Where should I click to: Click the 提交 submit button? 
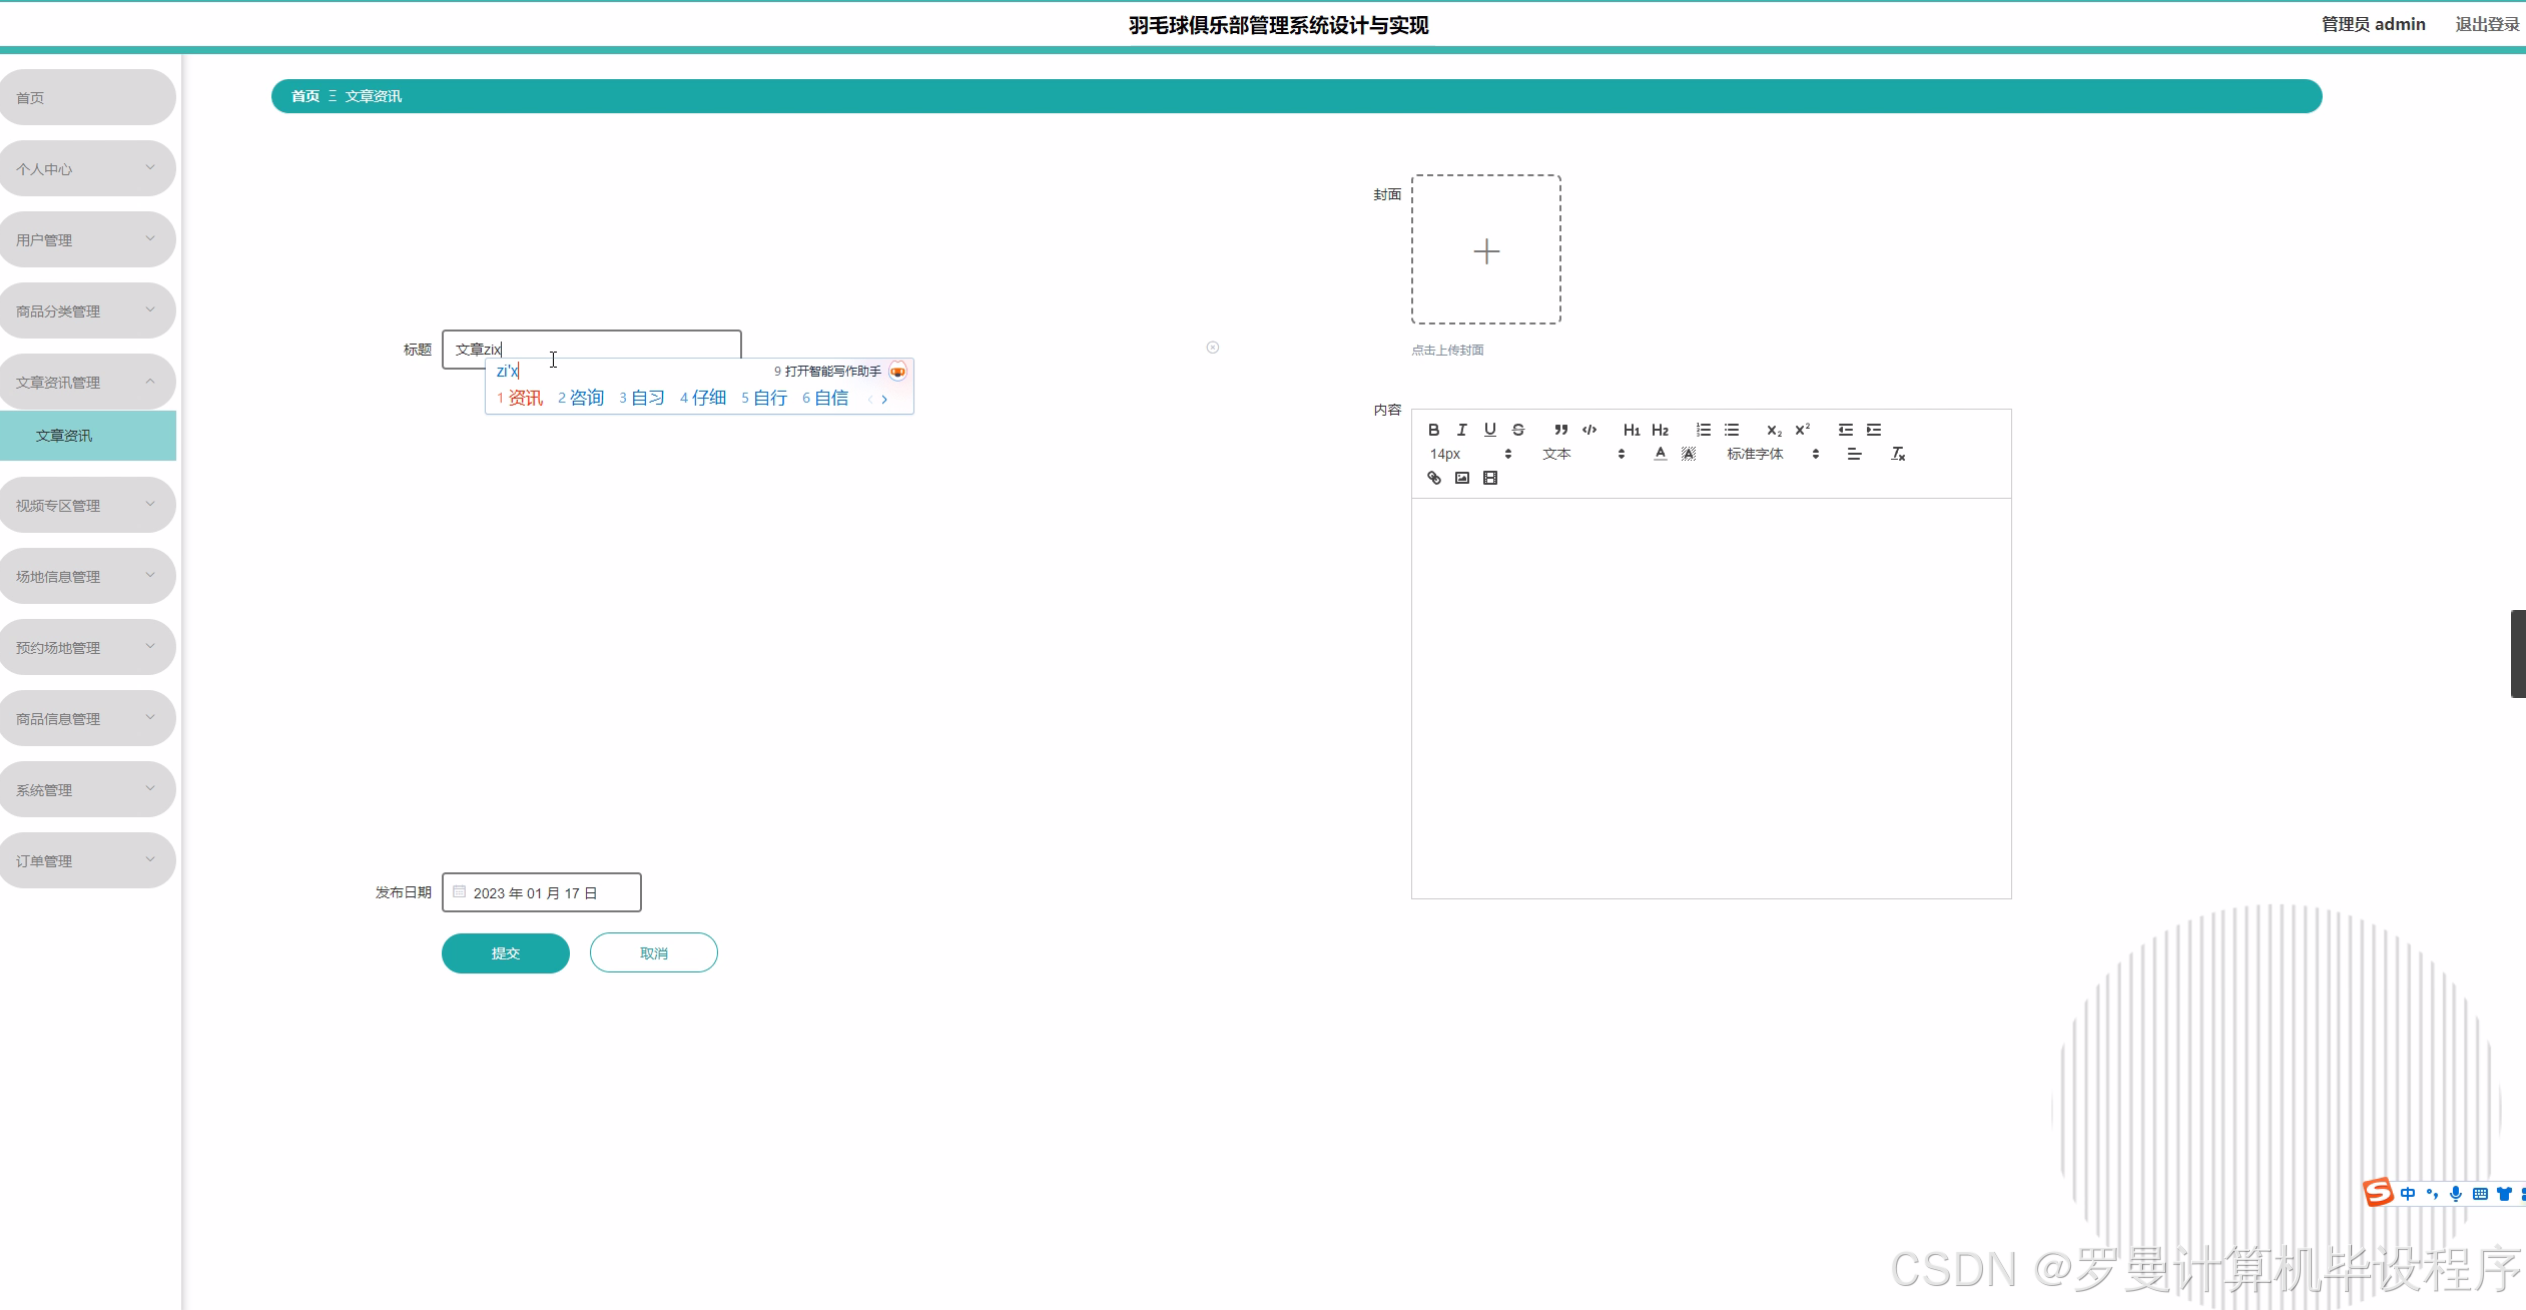505,953
